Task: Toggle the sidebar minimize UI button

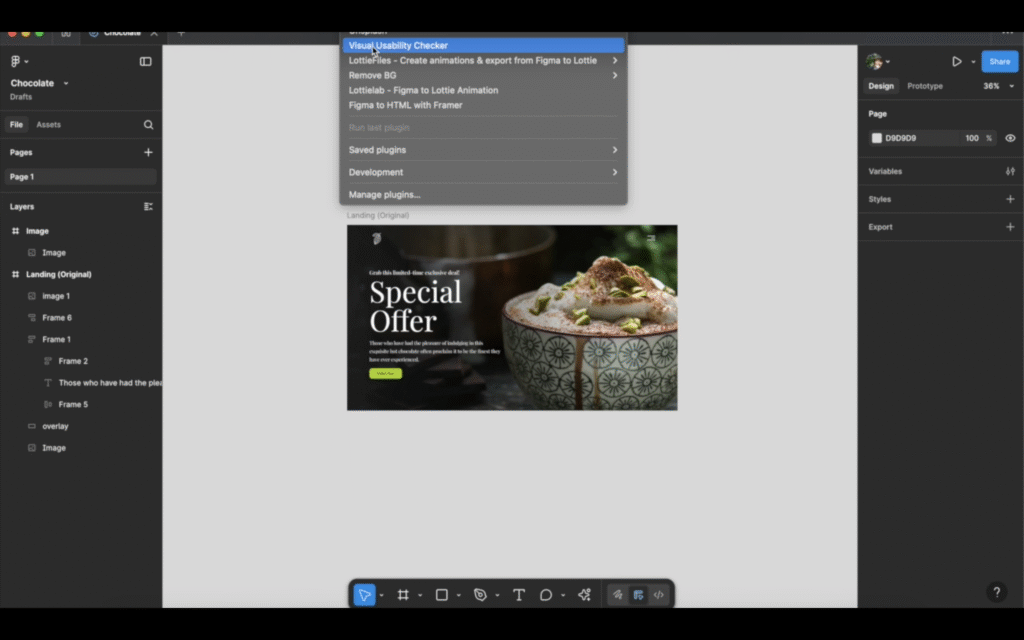Action: pyautogui.click(x=145, y=61)
